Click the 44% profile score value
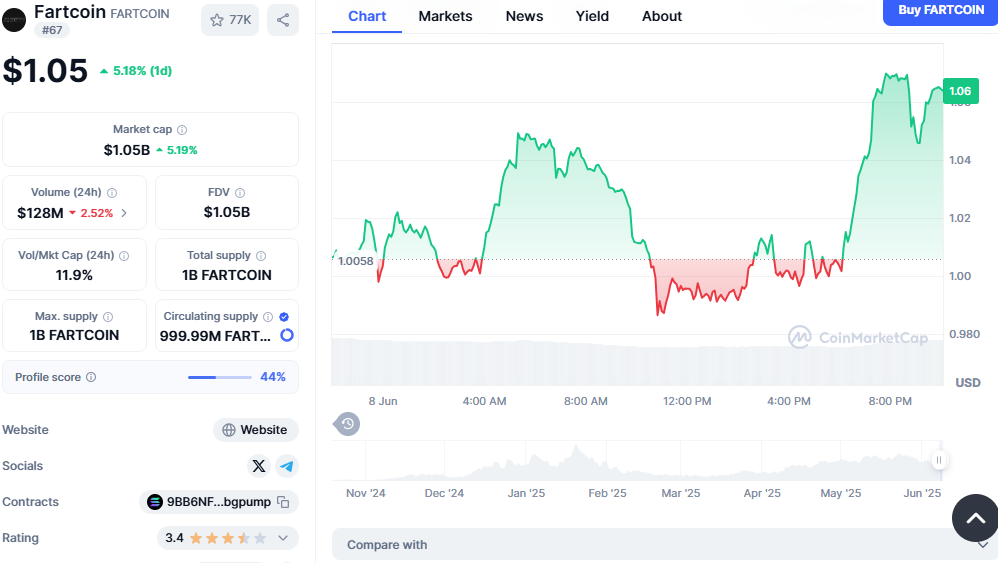Image resolution: width=998 pixels, height=563 pixels. coord(273,377)
